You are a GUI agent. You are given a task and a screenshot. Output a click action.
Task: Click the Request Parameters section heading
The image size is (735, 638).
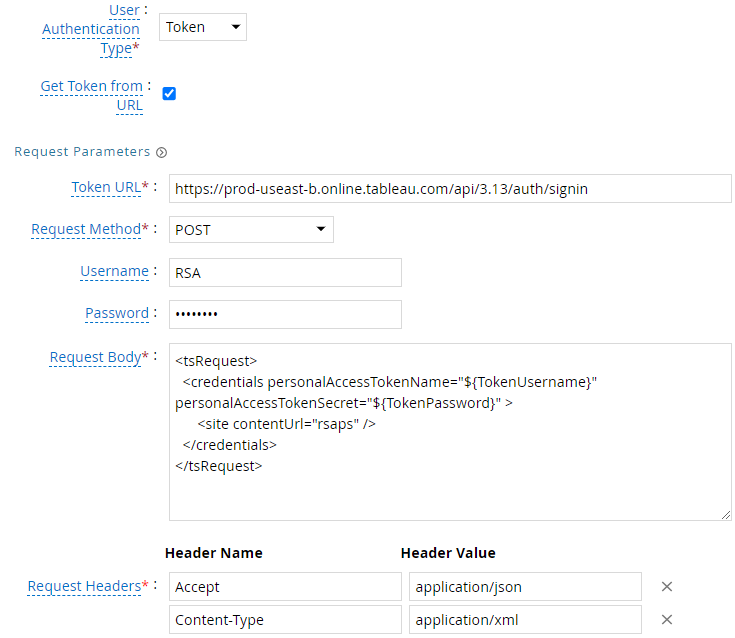click(82, 152)
